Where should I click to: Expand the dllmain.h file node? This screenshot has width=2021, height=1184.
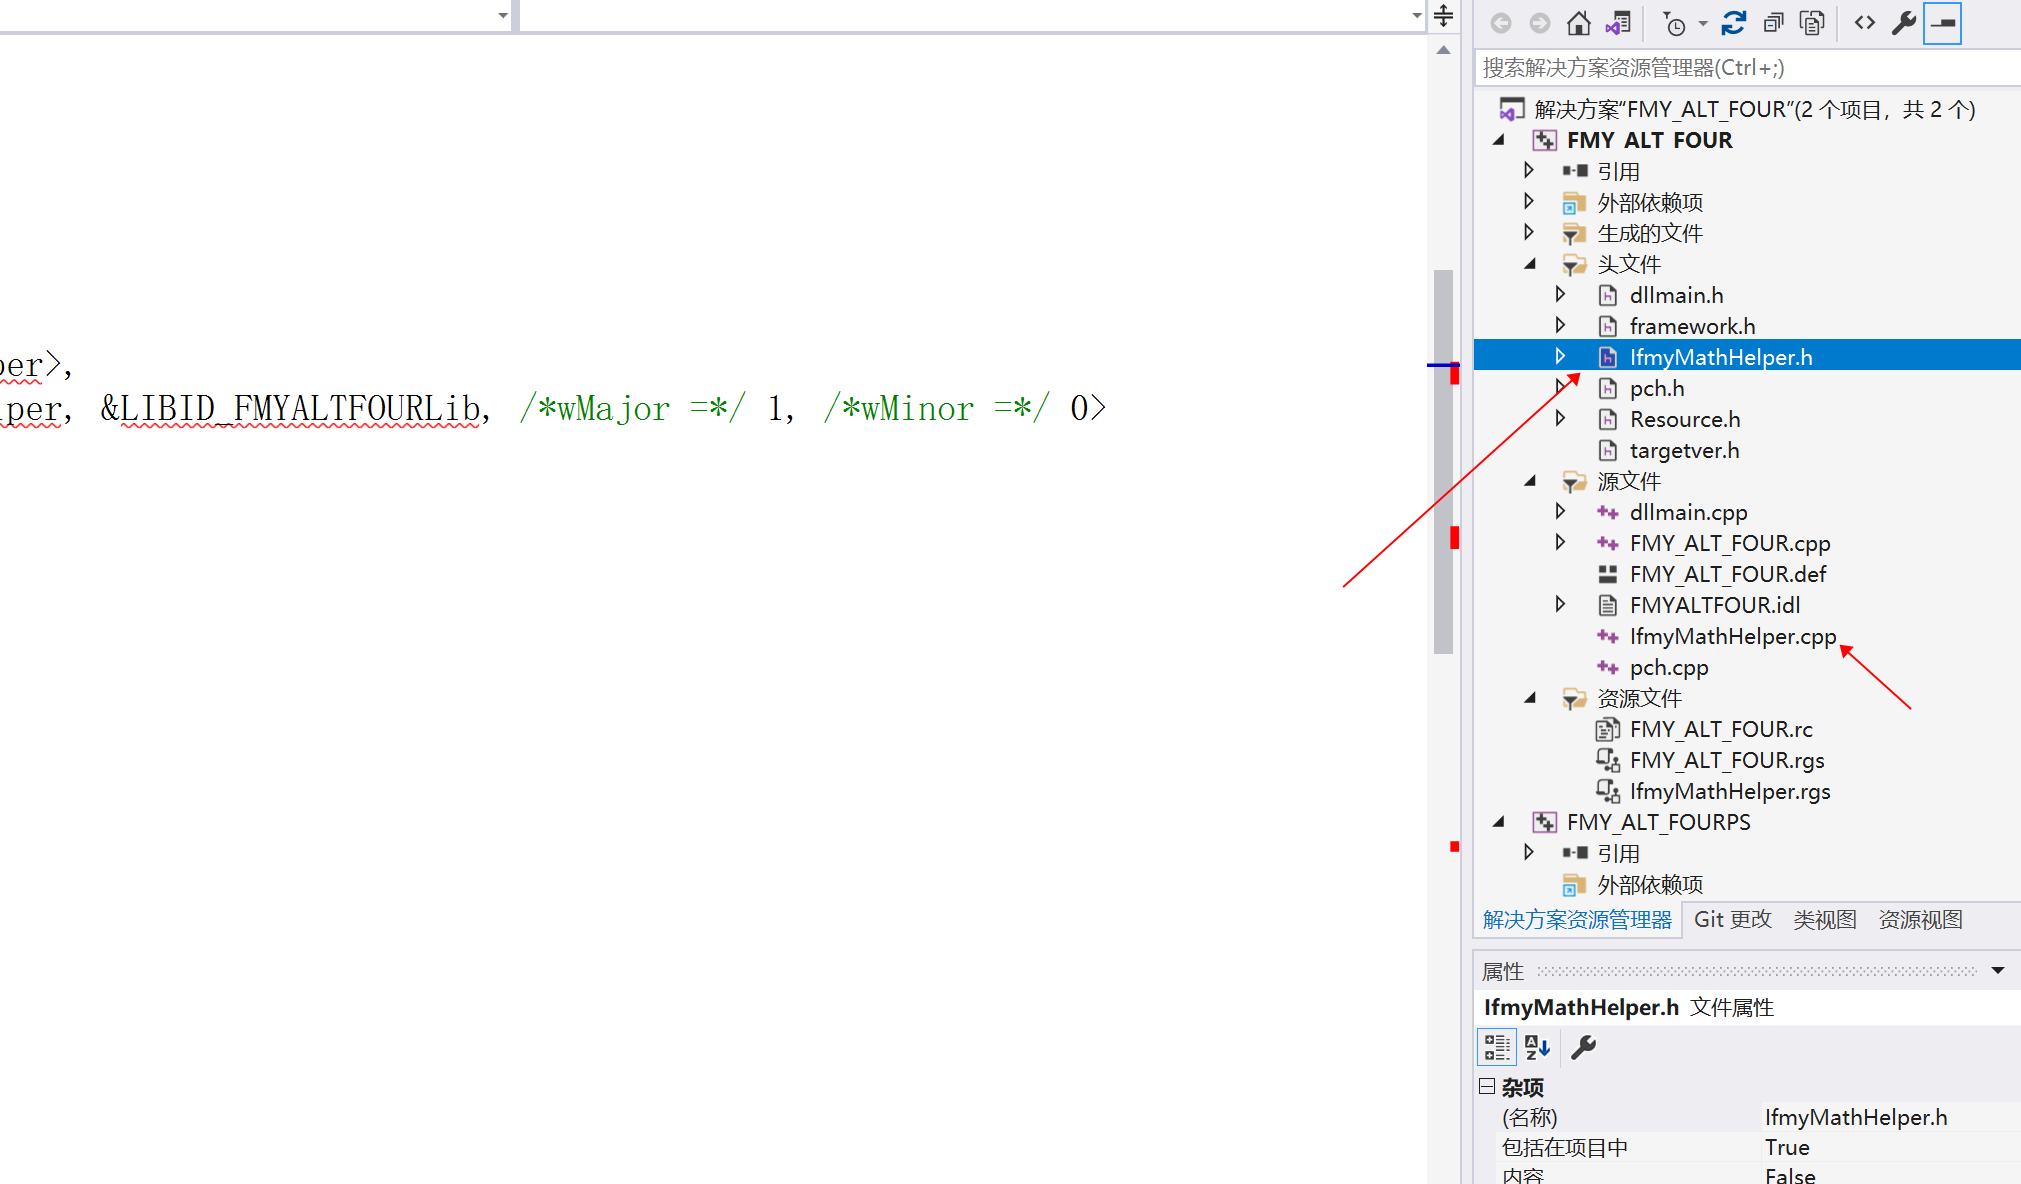[1560, 295]
